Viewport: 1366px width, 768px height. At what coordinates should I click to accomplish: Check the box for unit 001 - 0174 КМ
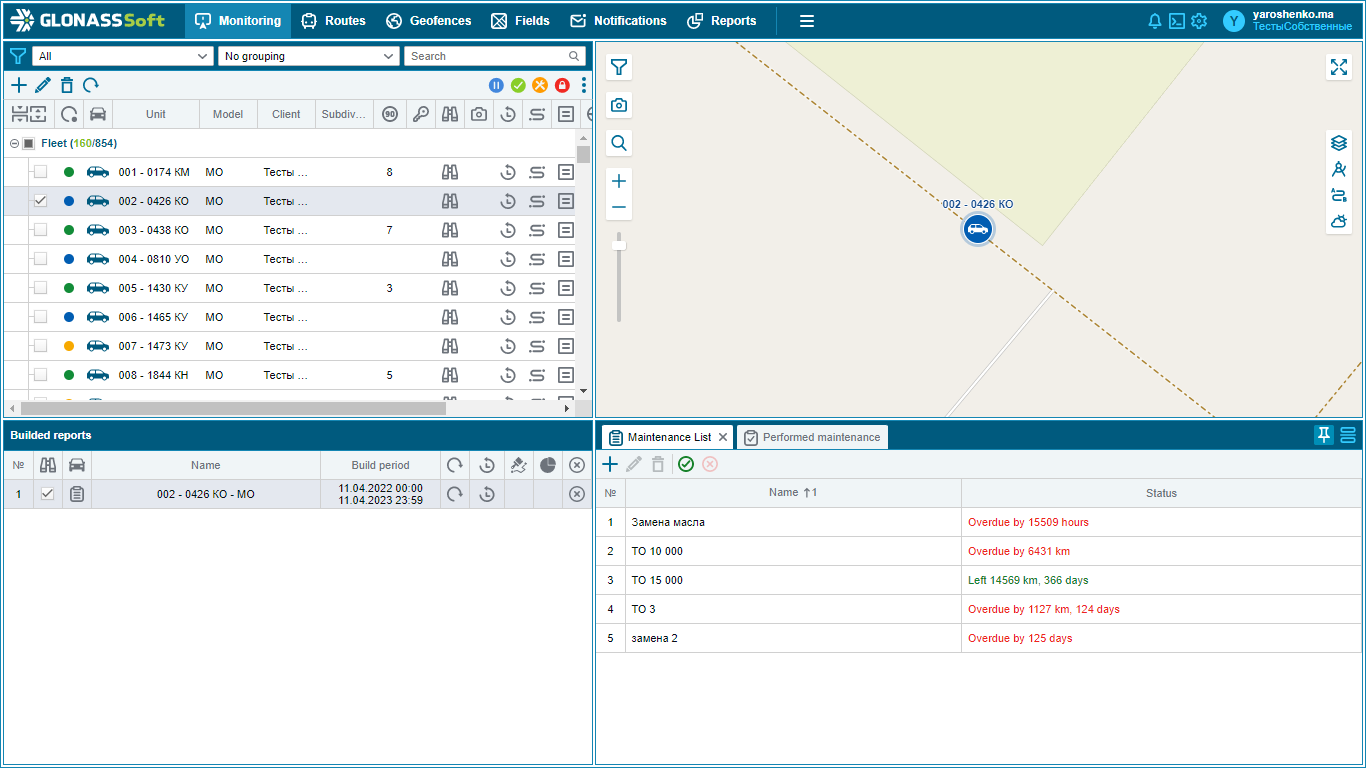[40, 172]
